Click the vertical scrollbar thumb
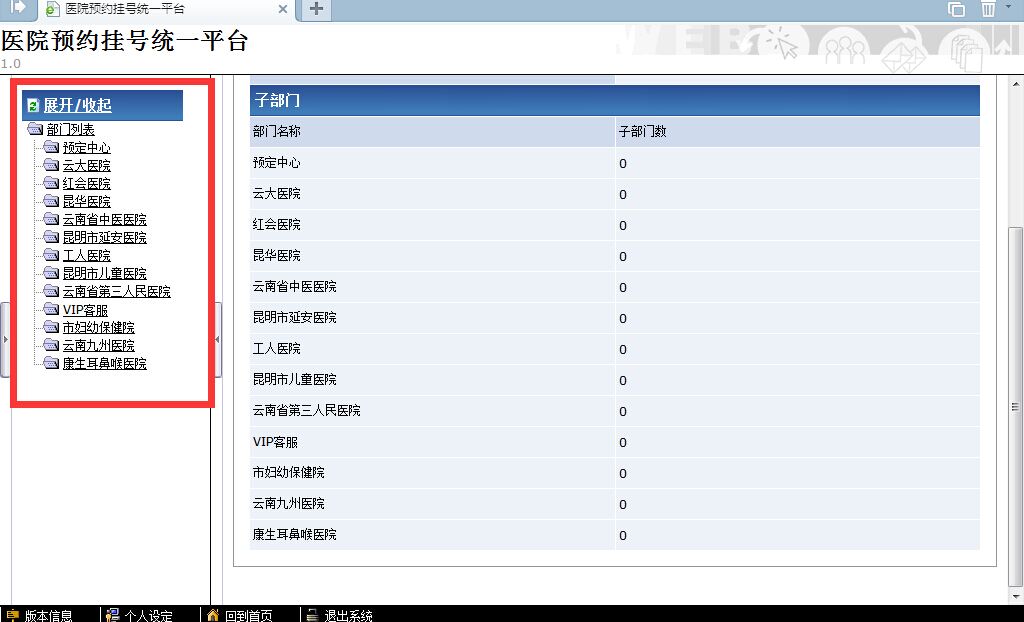 [x=1016, y=405]
